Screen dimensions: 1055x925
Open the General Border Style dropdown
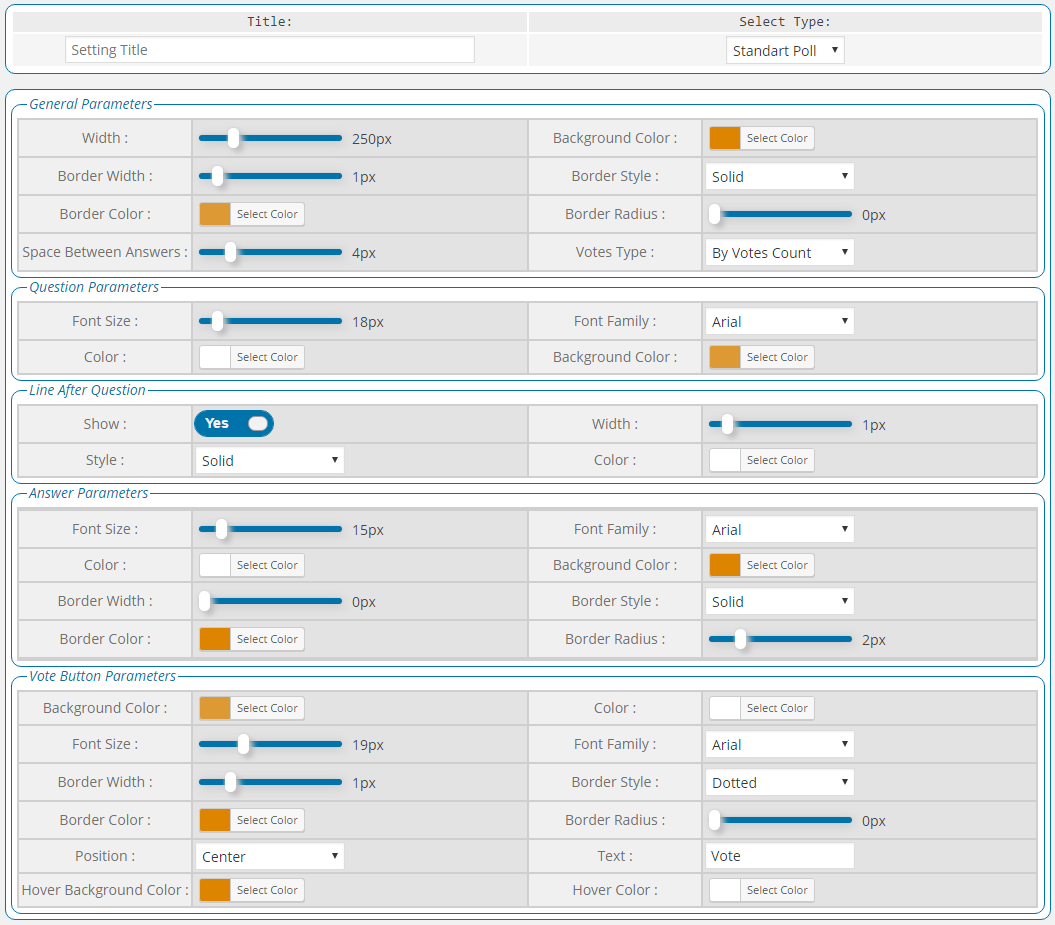point(780,176)
